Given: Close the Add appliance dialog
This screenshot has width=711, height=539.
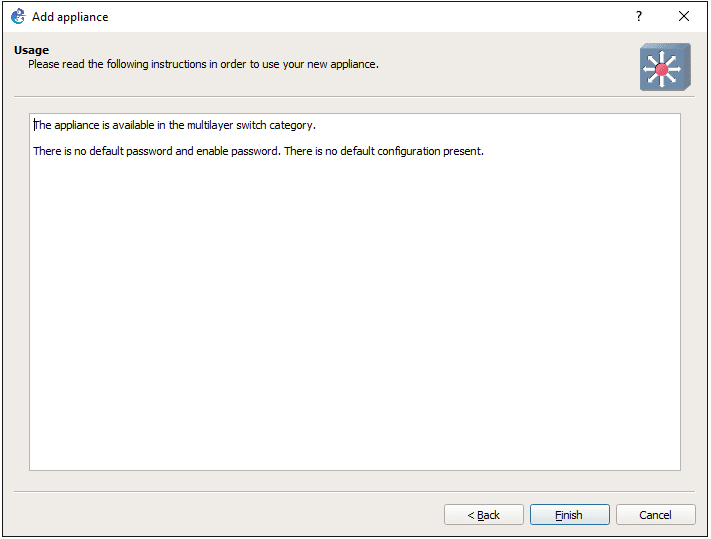Looking at the screenshot, I should click(684, 16).
